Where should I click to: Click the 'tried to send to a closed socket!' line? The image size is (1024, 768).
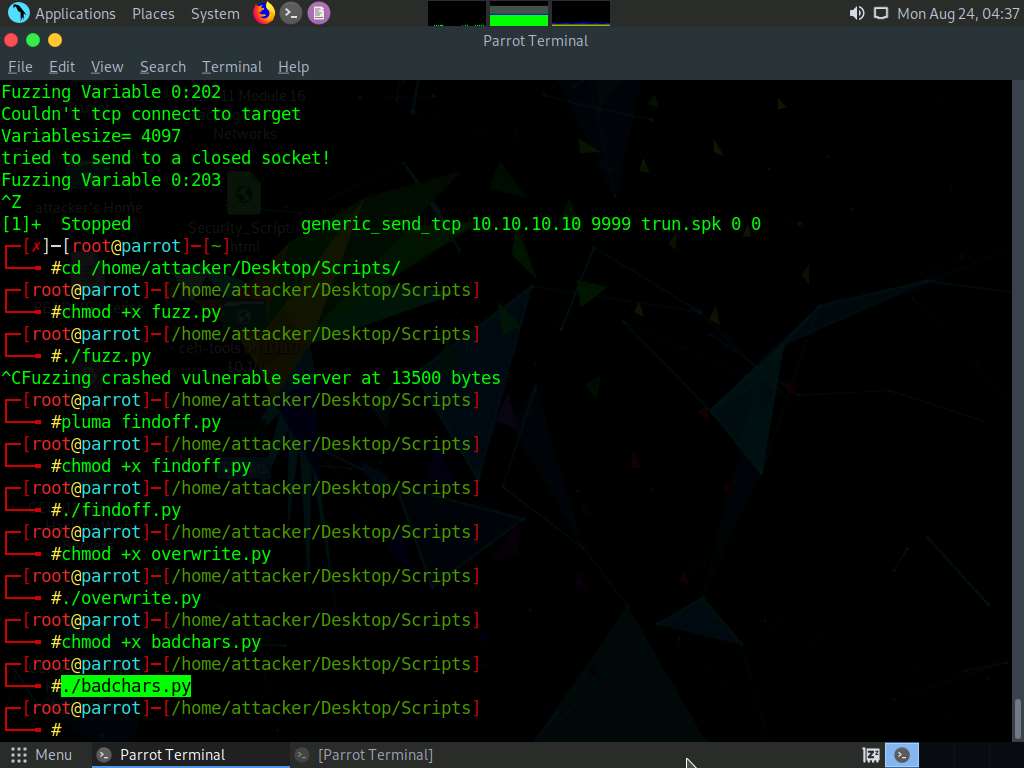166,158
